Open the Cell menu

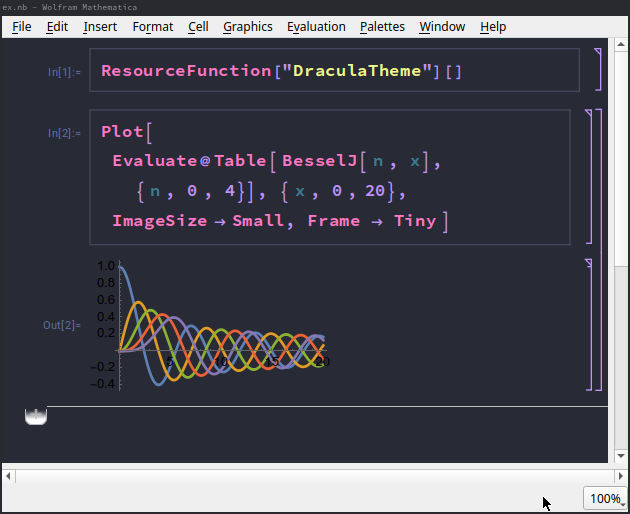pyautogui.click(x=198, y=27)
